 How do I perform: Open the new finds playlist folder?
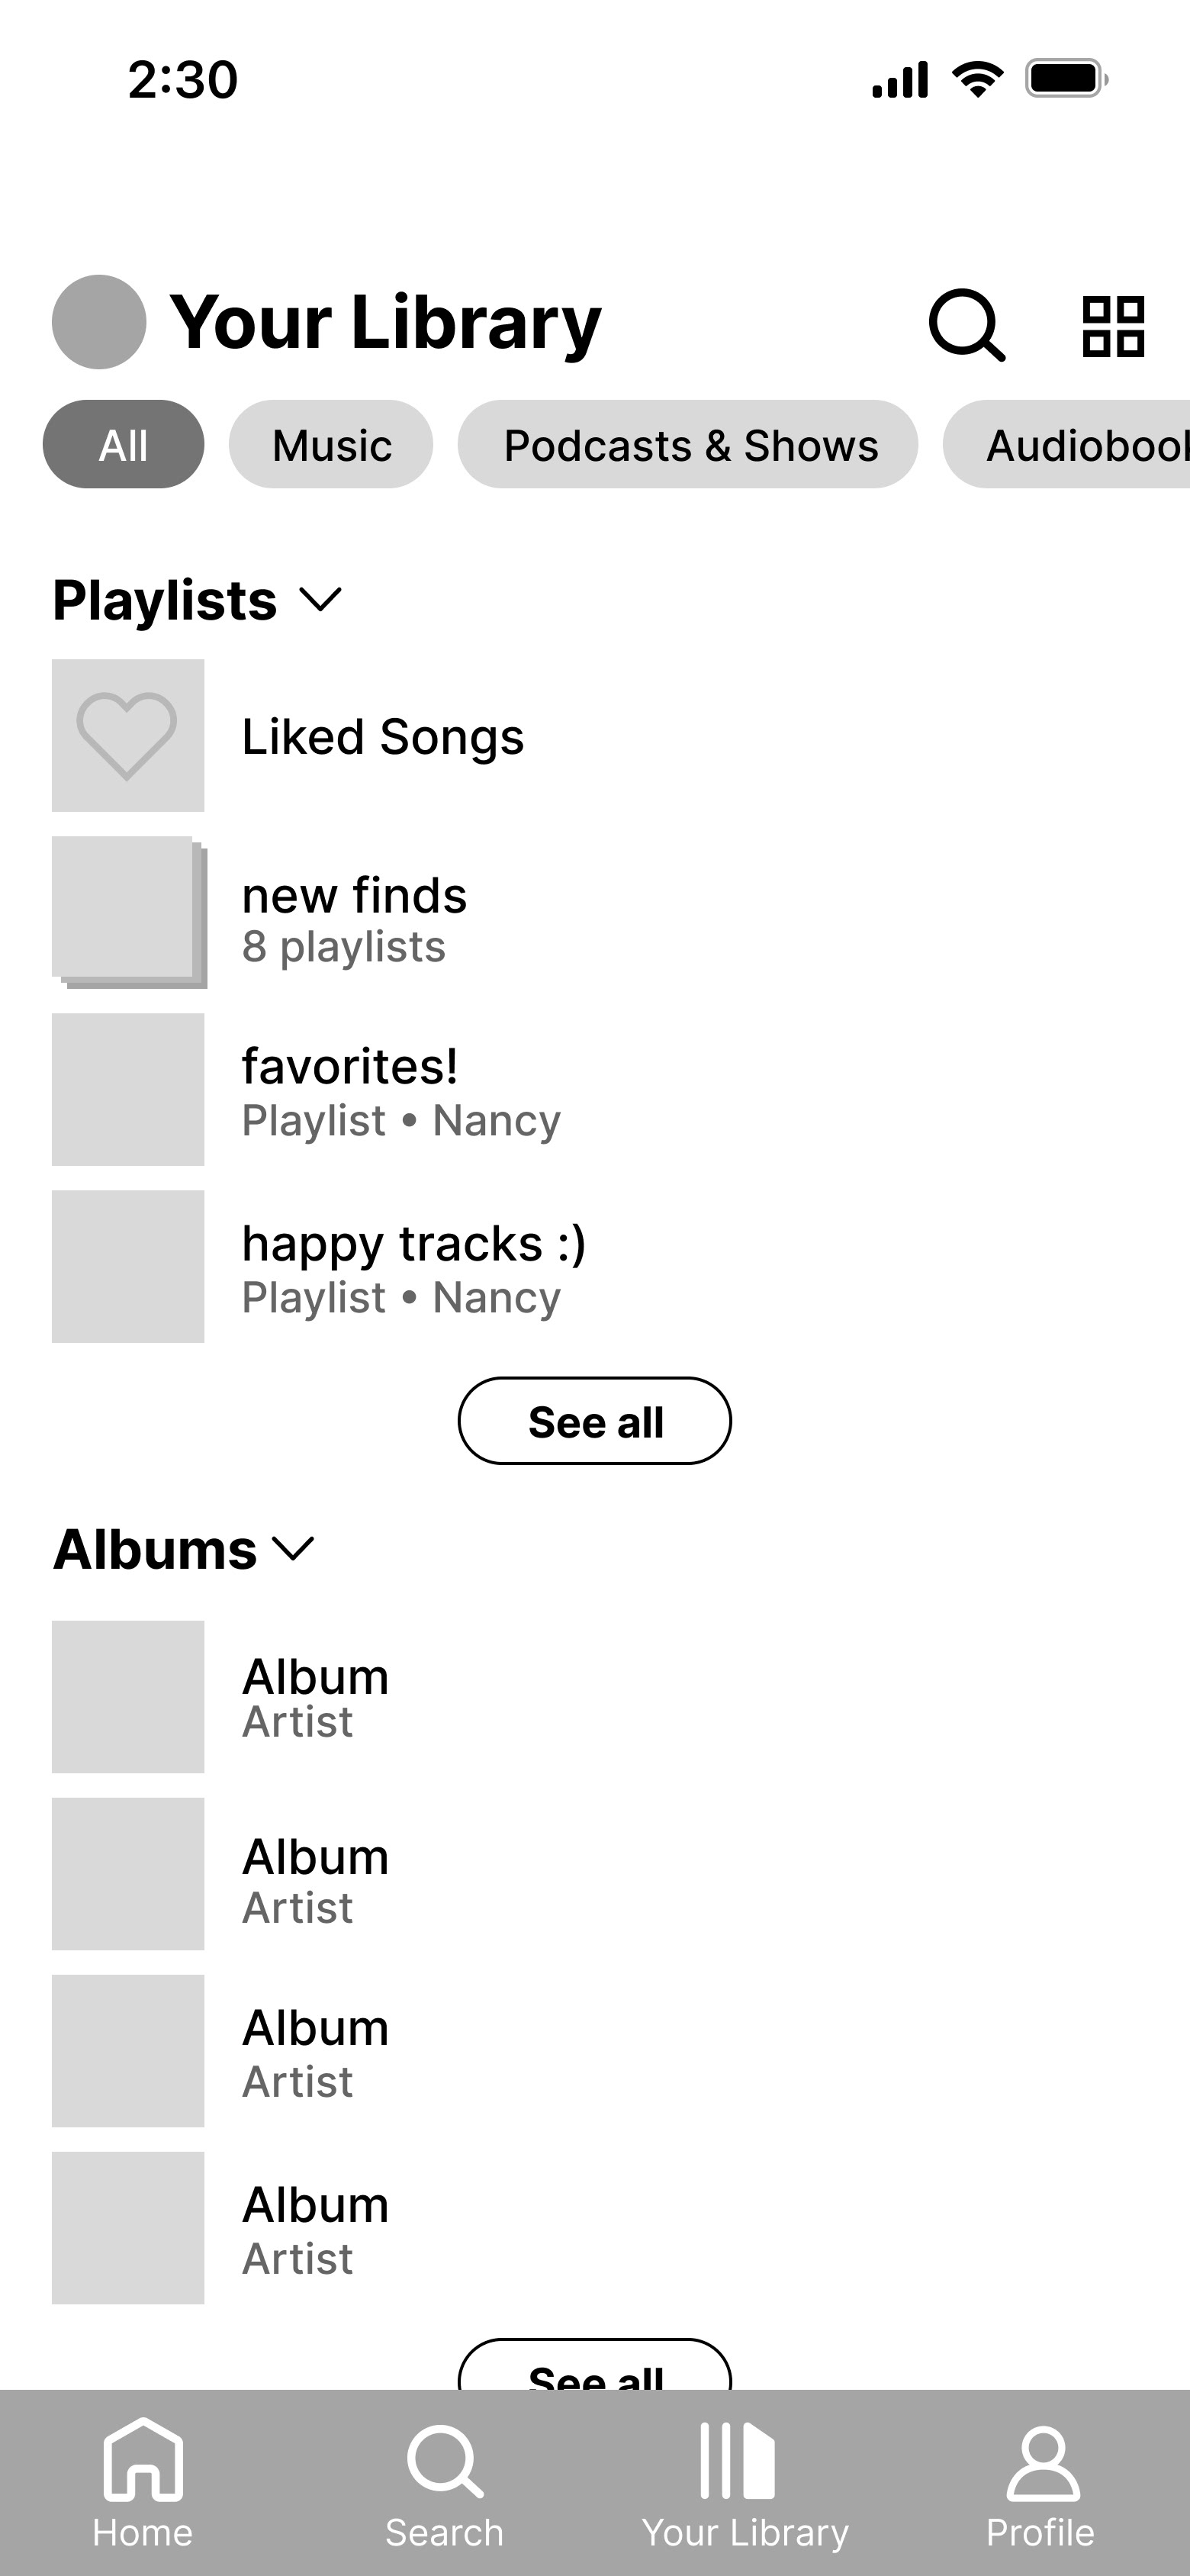(x=595, y=913)
